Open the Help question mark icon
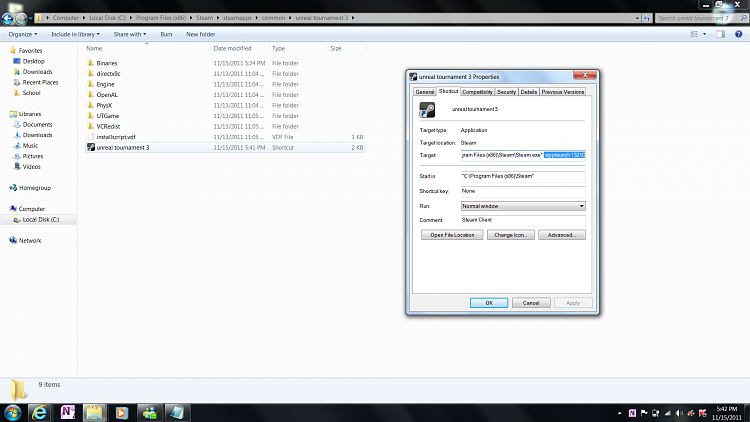Viewport: 750px width, 422px height. pos(739,34)
